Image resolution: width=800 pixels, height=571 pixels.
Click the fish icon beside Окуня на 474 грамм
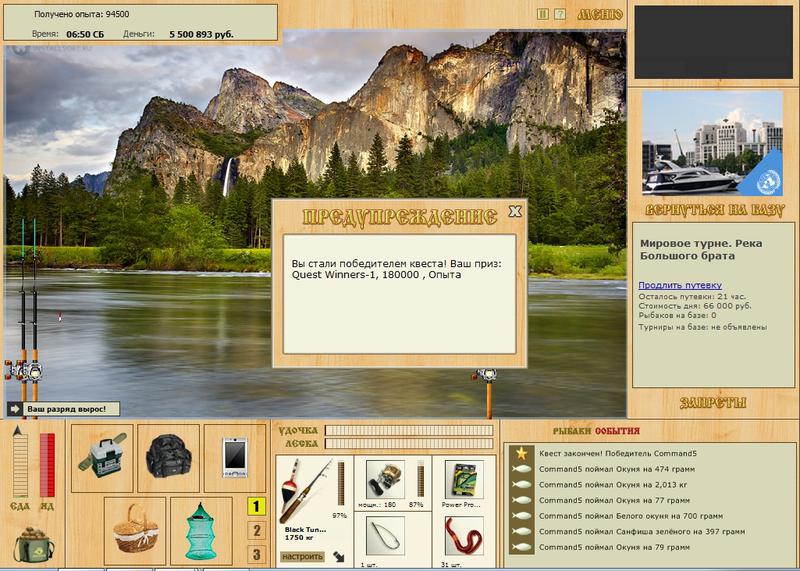tap(521, 469)
